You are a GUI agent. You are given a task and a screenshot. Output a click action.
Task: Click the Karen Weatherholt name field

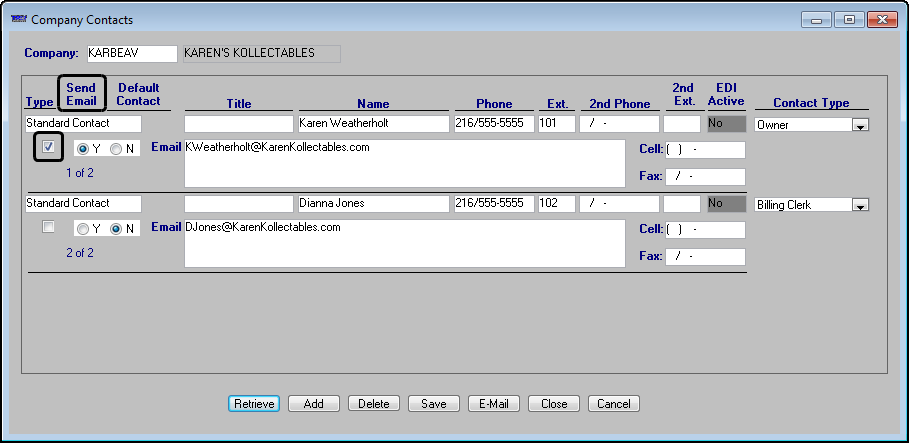click(374, 124)
